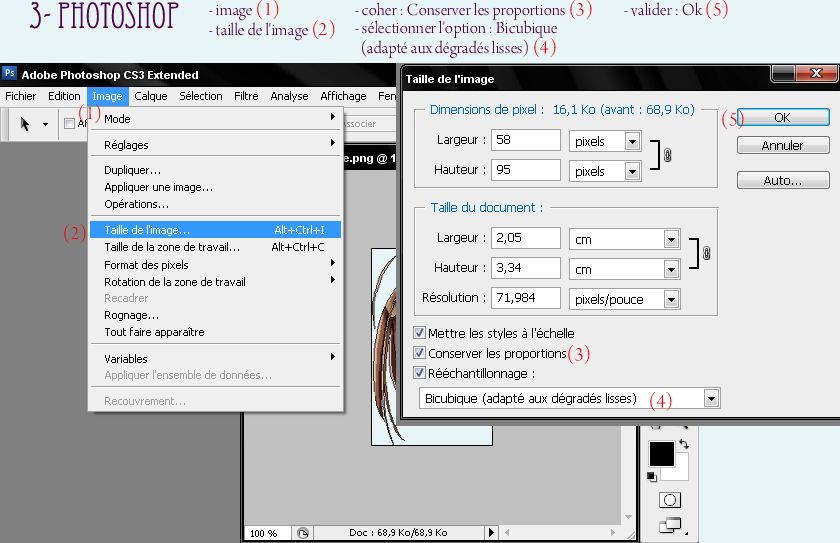
Task: Click the document size chain link icon
Action: (x=706, y=254)
